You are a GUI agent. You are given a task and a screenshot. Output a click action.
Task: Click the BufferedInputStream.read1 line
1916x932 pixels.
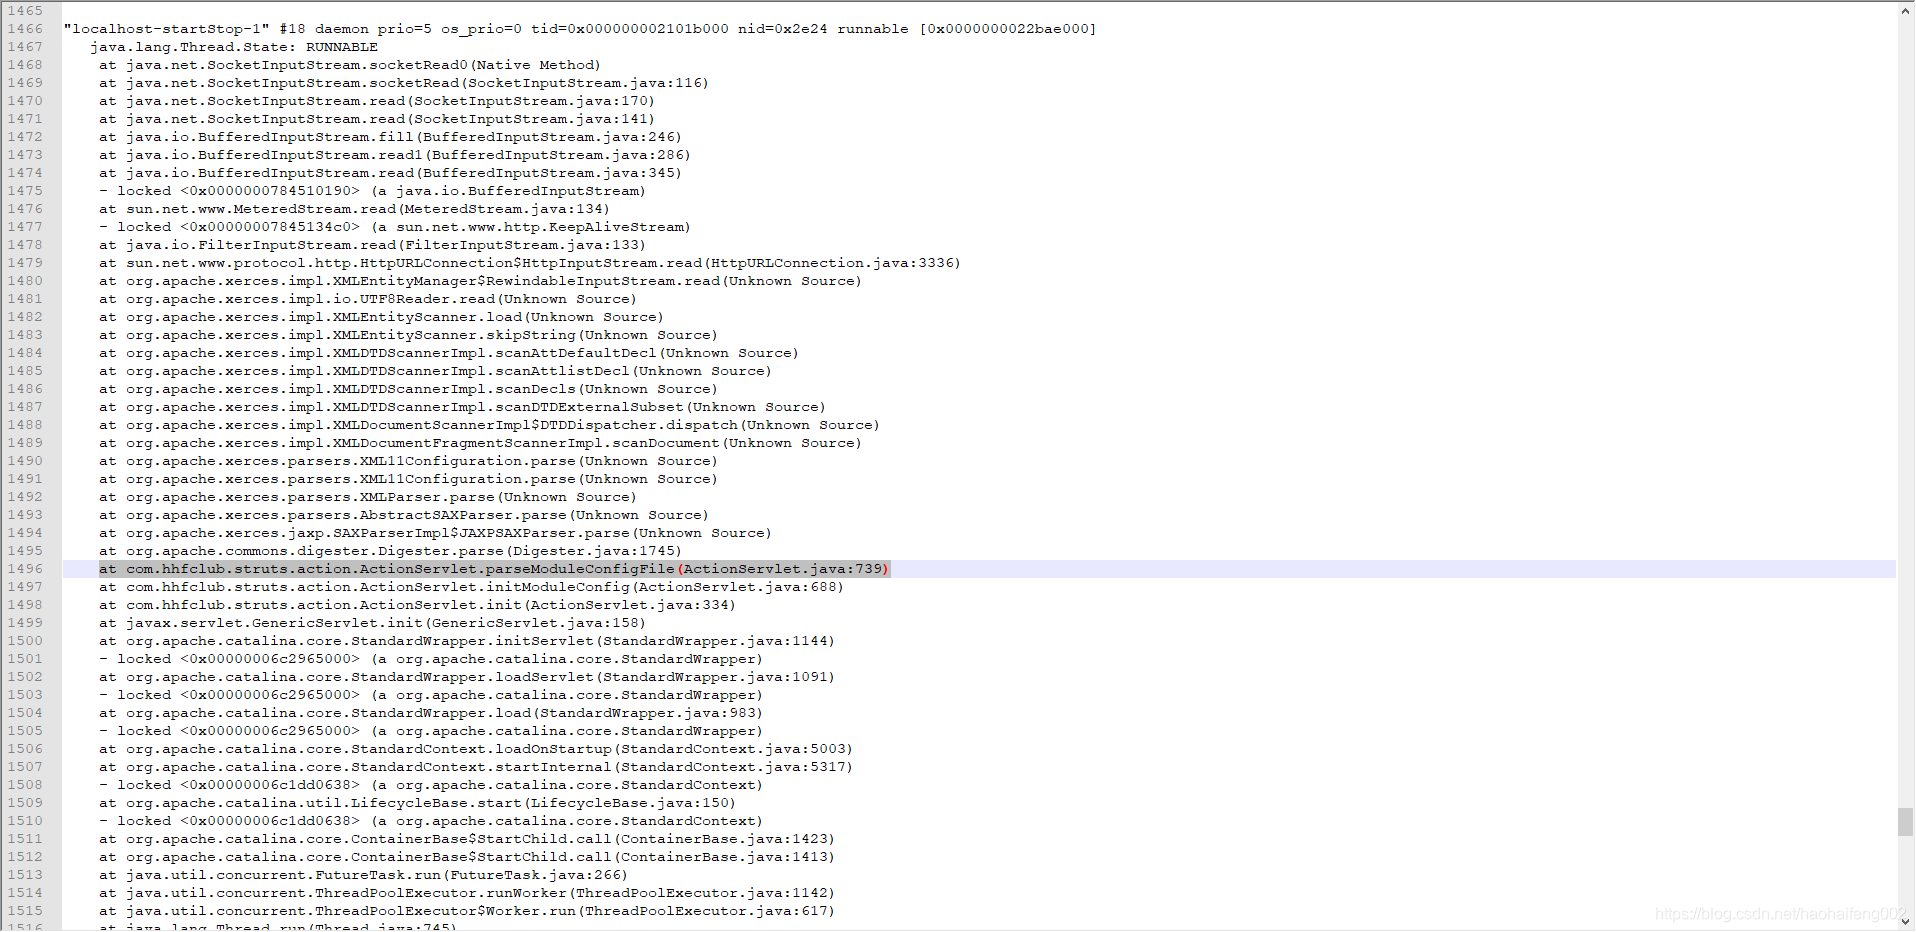point(395,155)
